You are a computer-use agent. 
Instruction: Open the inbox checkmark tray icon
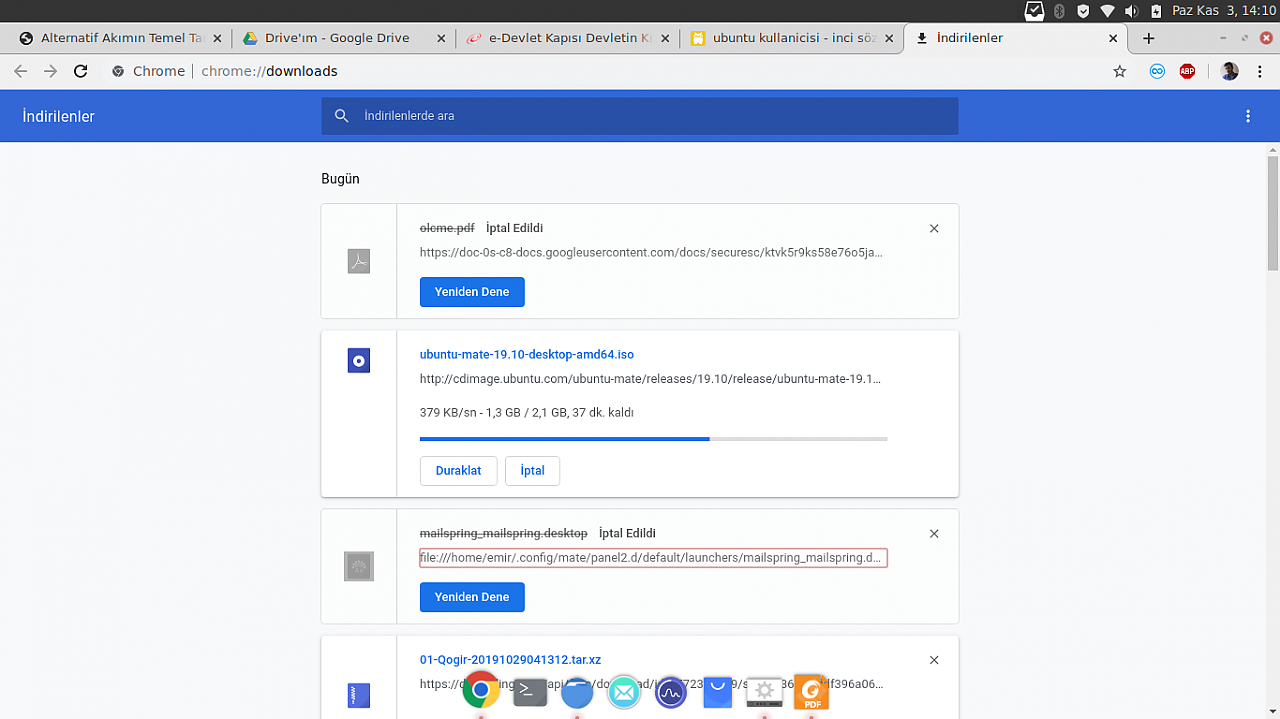point(1035,11)
